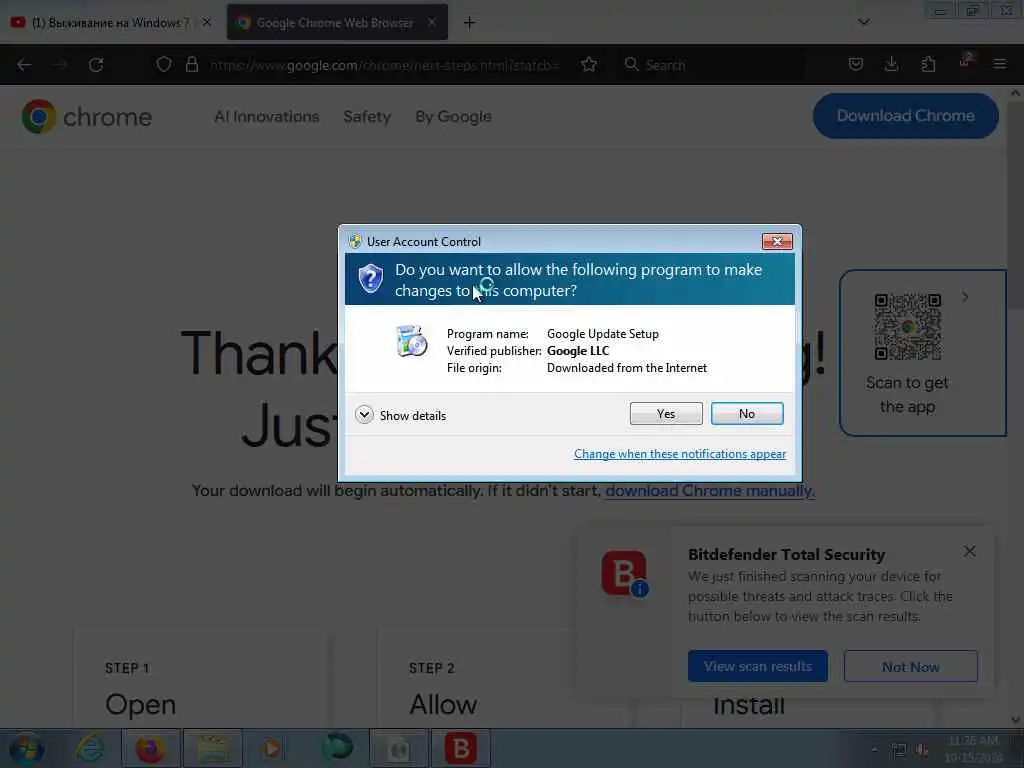Screen dimensions: 1024x768
Task: Click the page vertical scrollbar thumb
Action: [1016, 204]
